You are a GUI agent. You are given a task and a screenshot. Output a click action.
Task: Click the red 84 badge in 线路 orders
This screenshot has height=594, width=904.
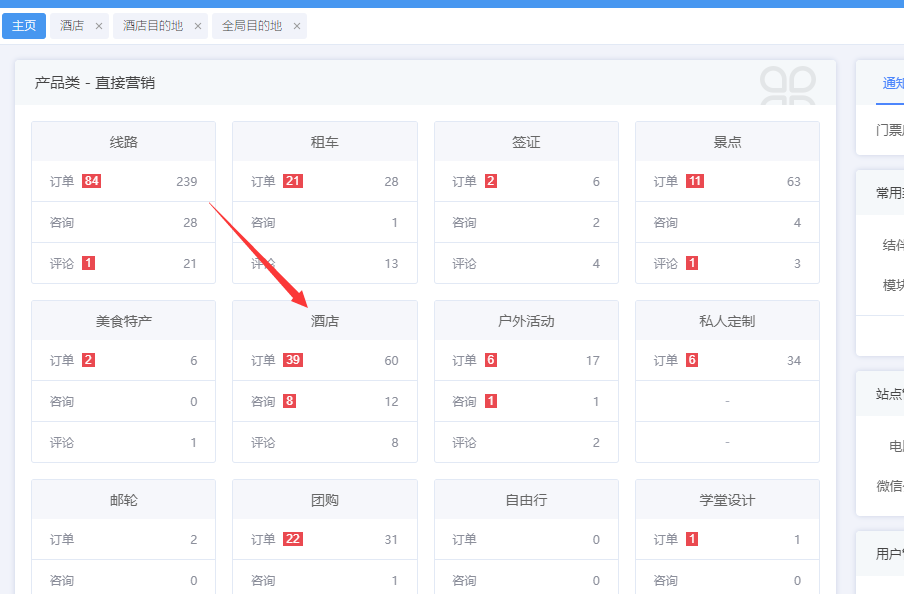point(92,181)
